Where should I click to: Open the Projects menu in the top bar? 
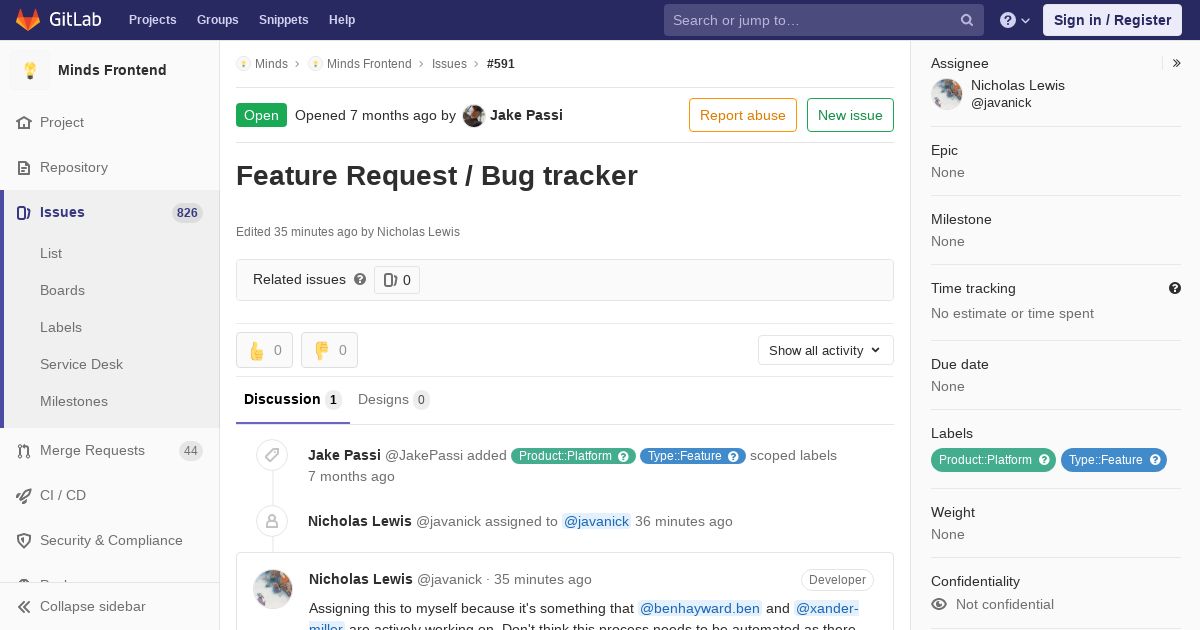click(152, 20)
